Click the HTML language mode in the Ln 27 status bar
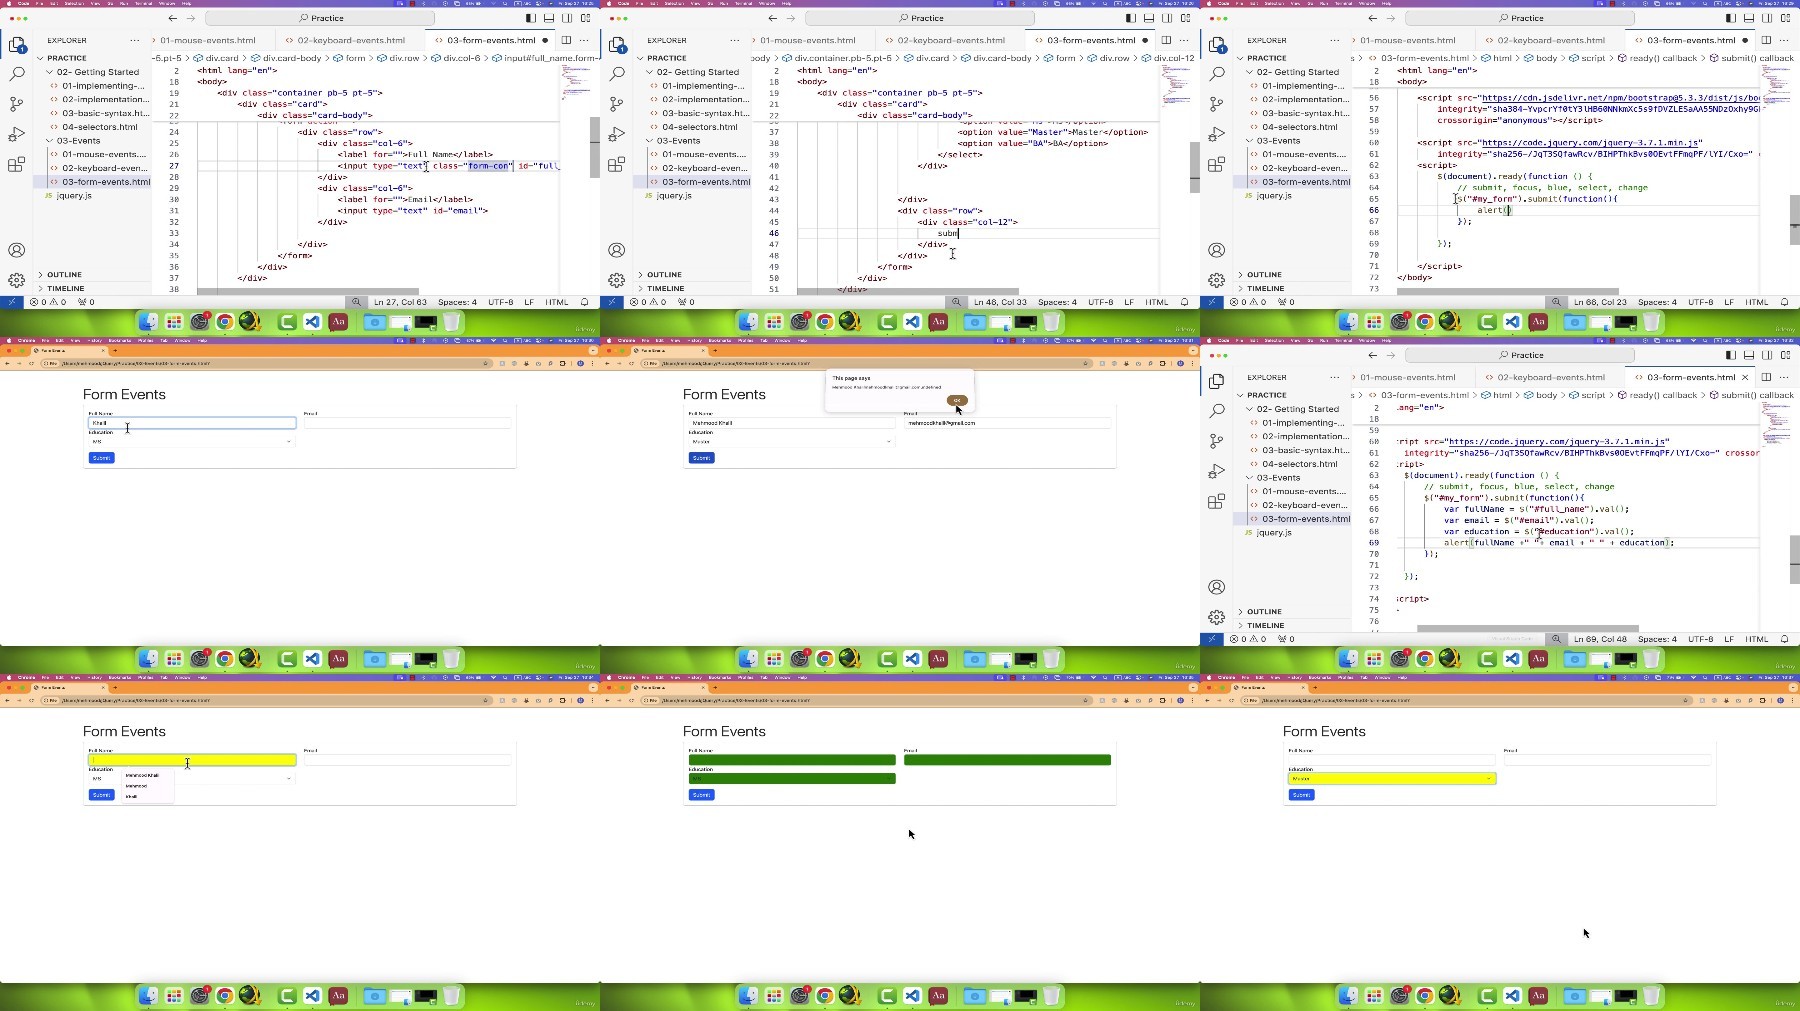 click(557, 302)
